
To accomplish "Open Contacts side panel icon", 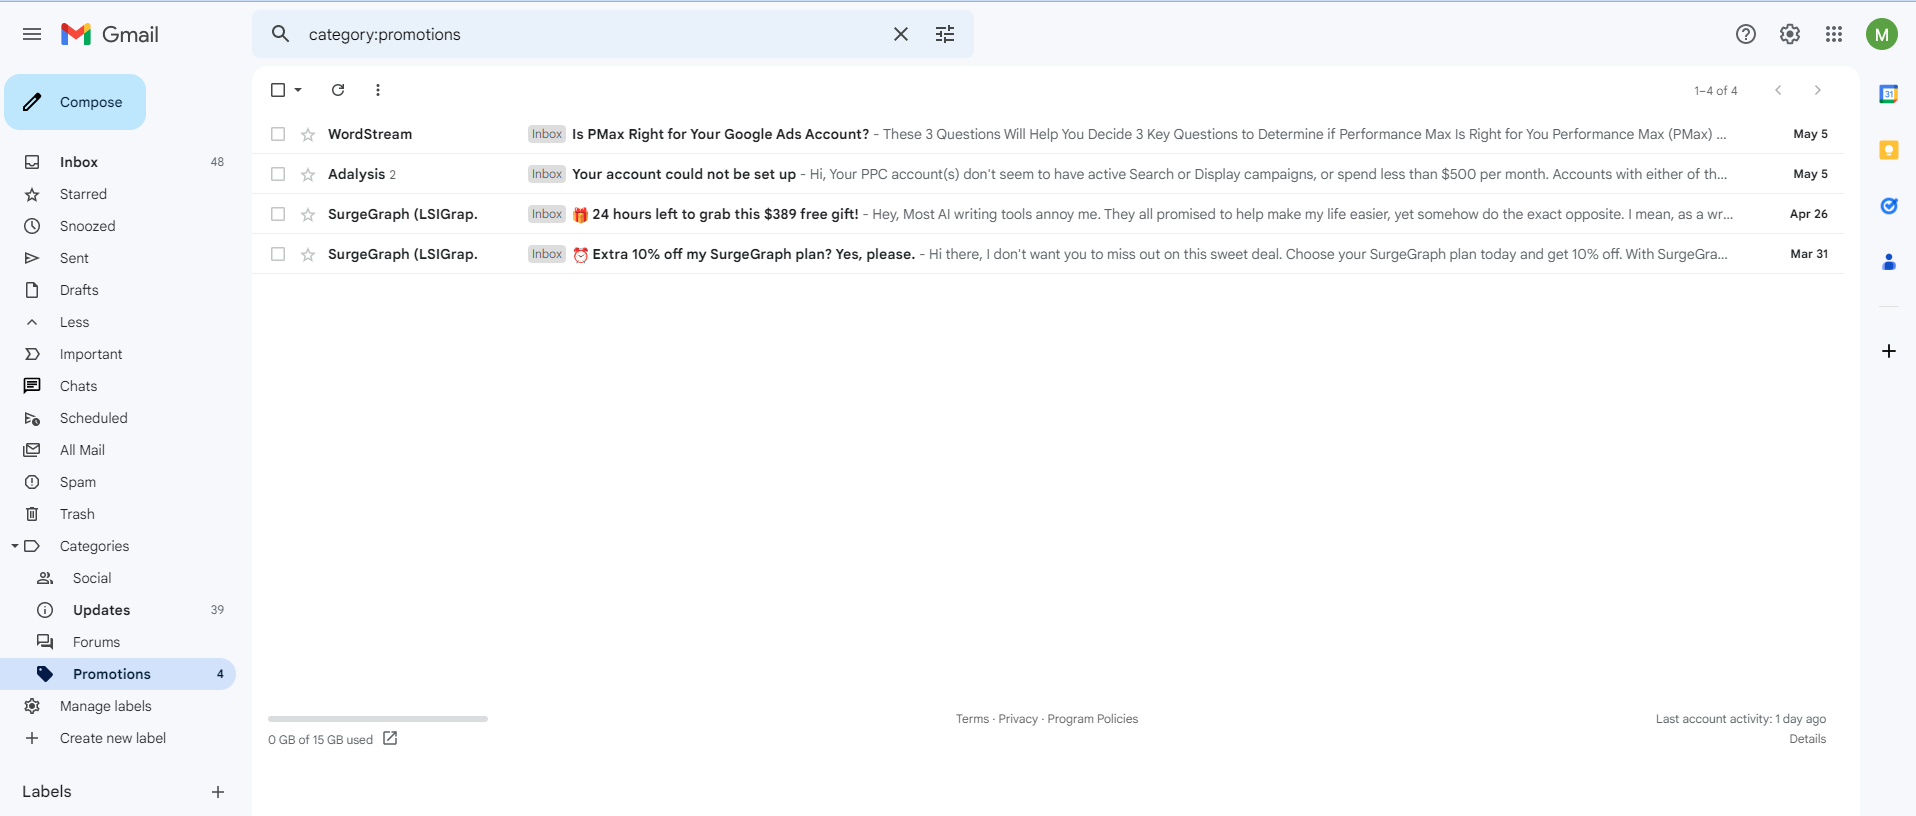I will tap(1889, 262).
